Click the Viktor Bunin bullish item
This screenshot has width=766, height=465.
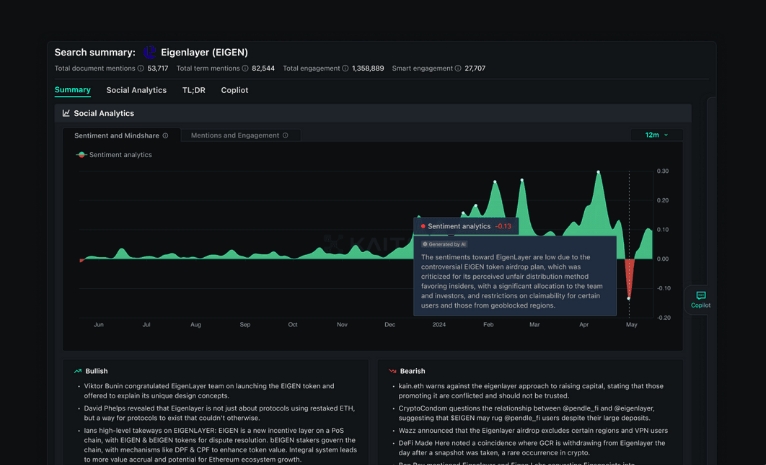pyautogui.click(x=209, y=391)
